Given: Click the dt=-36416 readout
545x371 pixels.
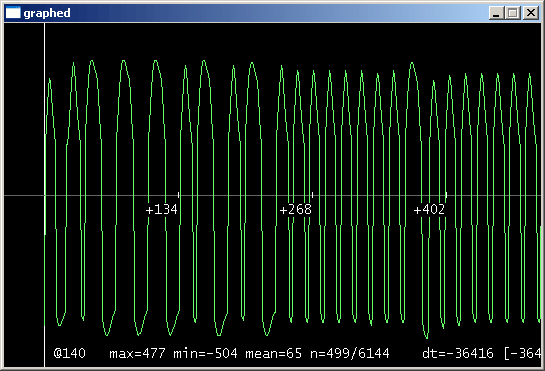Looking at the screenshot, I should 458,353.
